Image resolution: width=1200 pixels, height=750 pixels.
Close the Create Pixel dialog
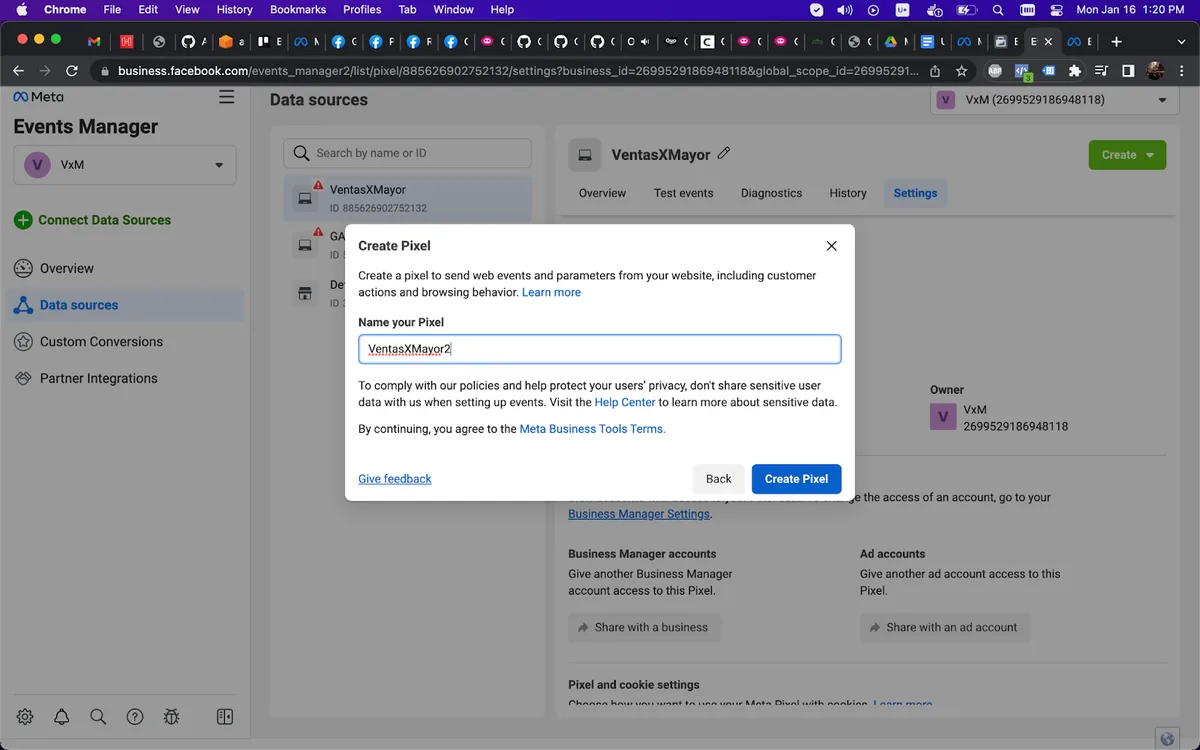tap(831, 246)
